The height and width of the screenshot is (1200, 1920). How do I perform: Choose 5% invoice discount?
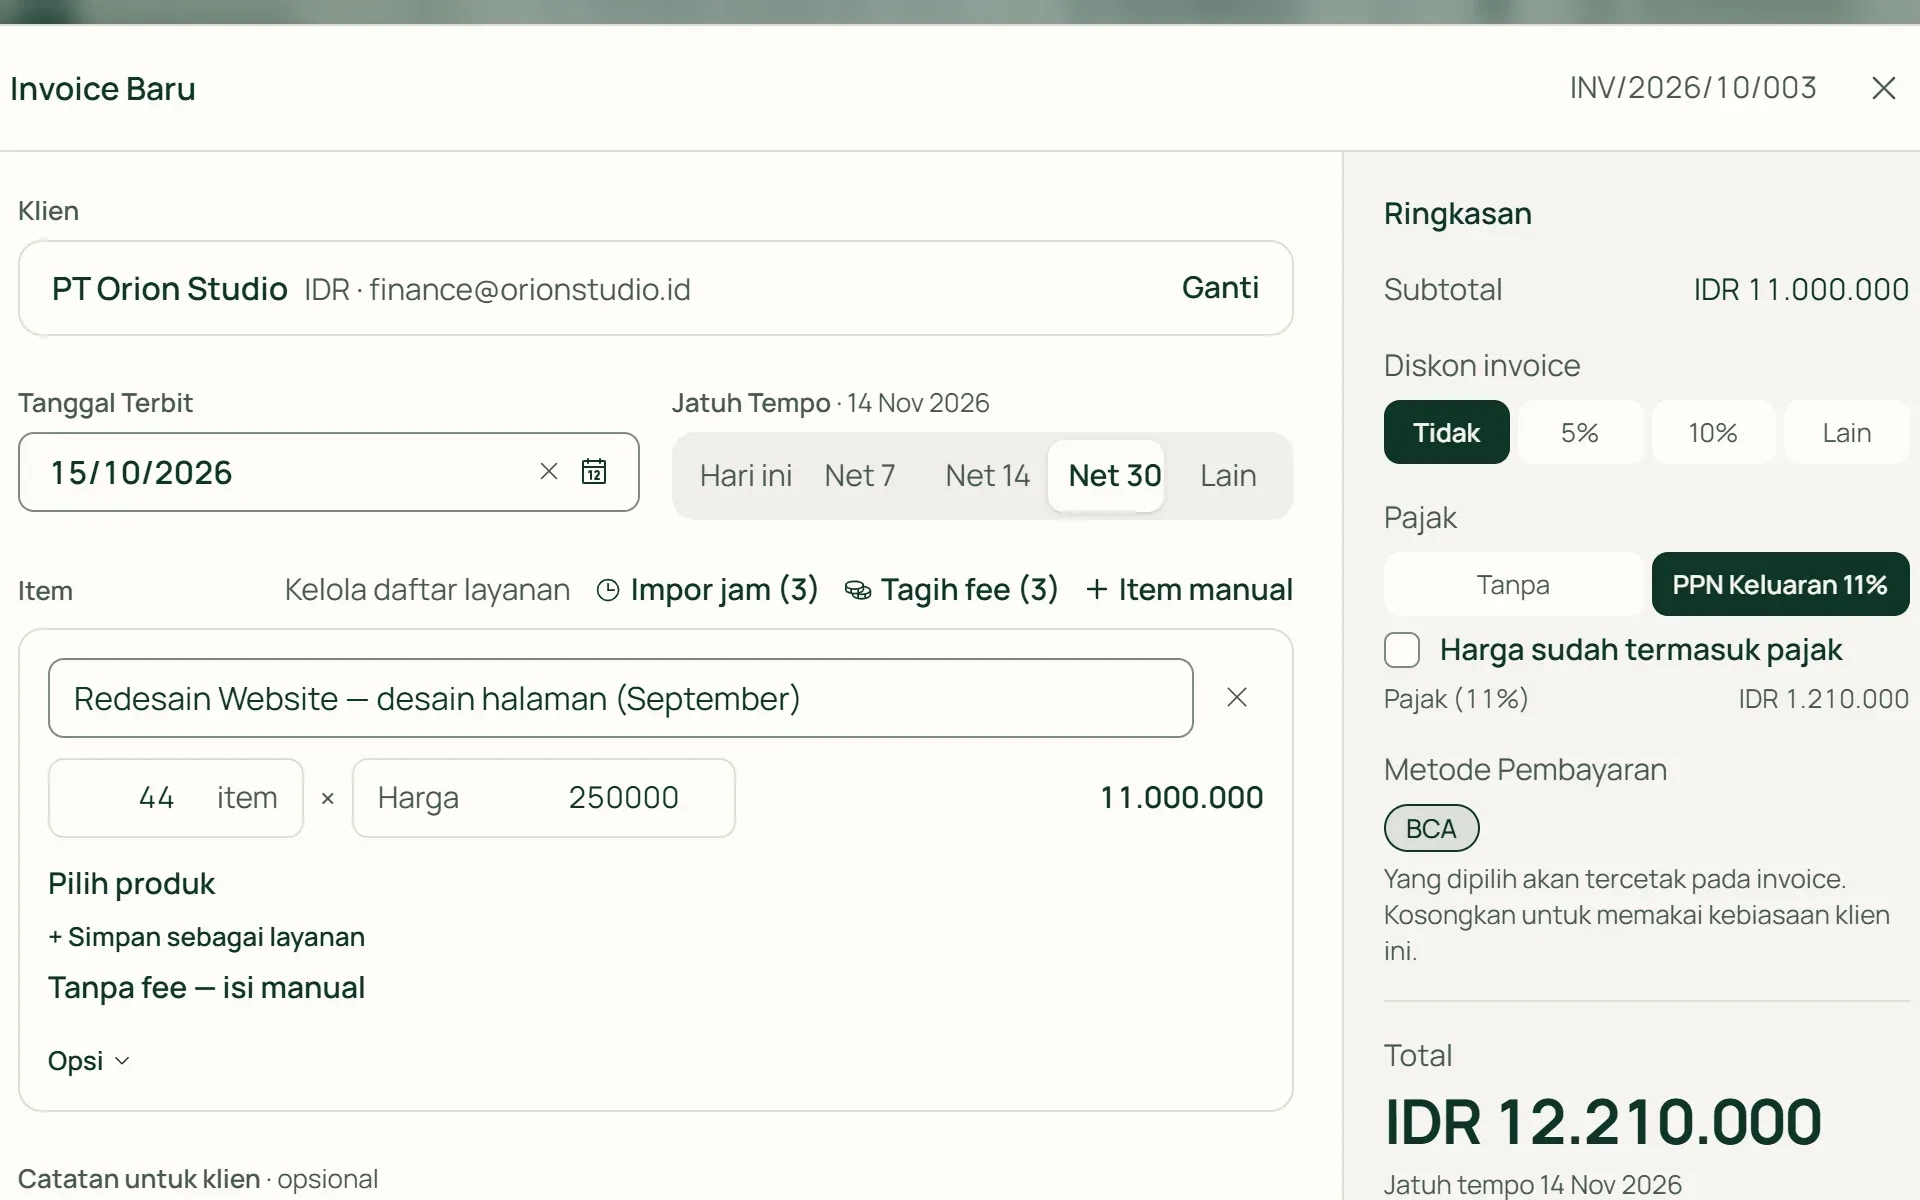point(1580,432)
